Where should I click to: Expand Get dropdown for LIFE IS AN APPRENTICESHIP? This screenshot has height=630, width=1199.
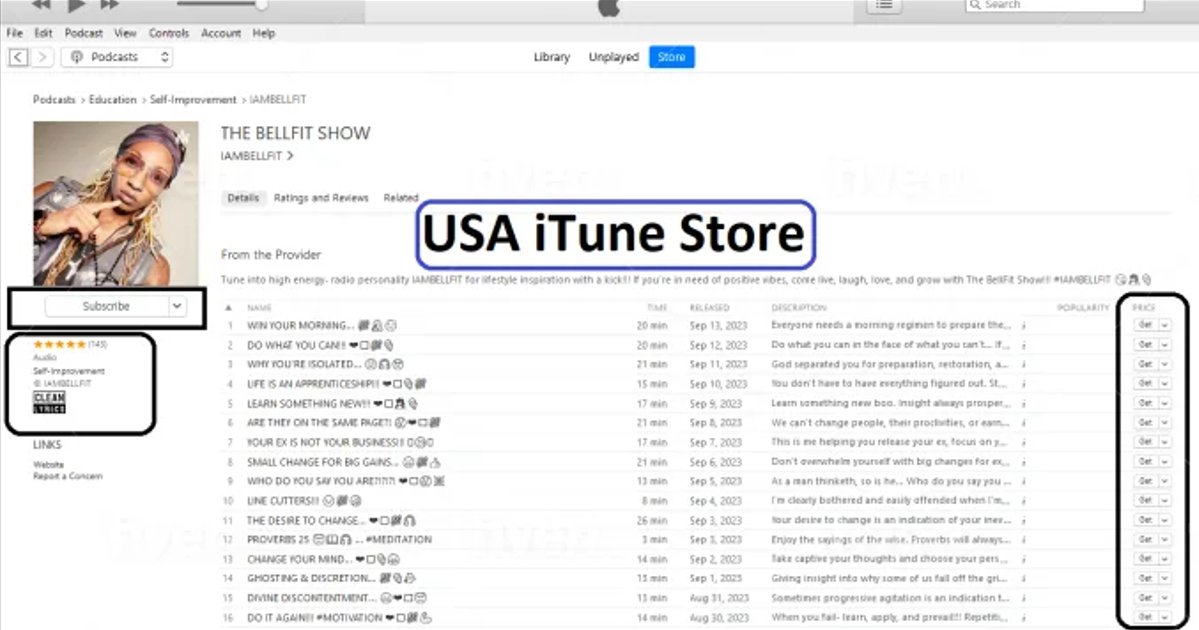tap(1165, 384)
